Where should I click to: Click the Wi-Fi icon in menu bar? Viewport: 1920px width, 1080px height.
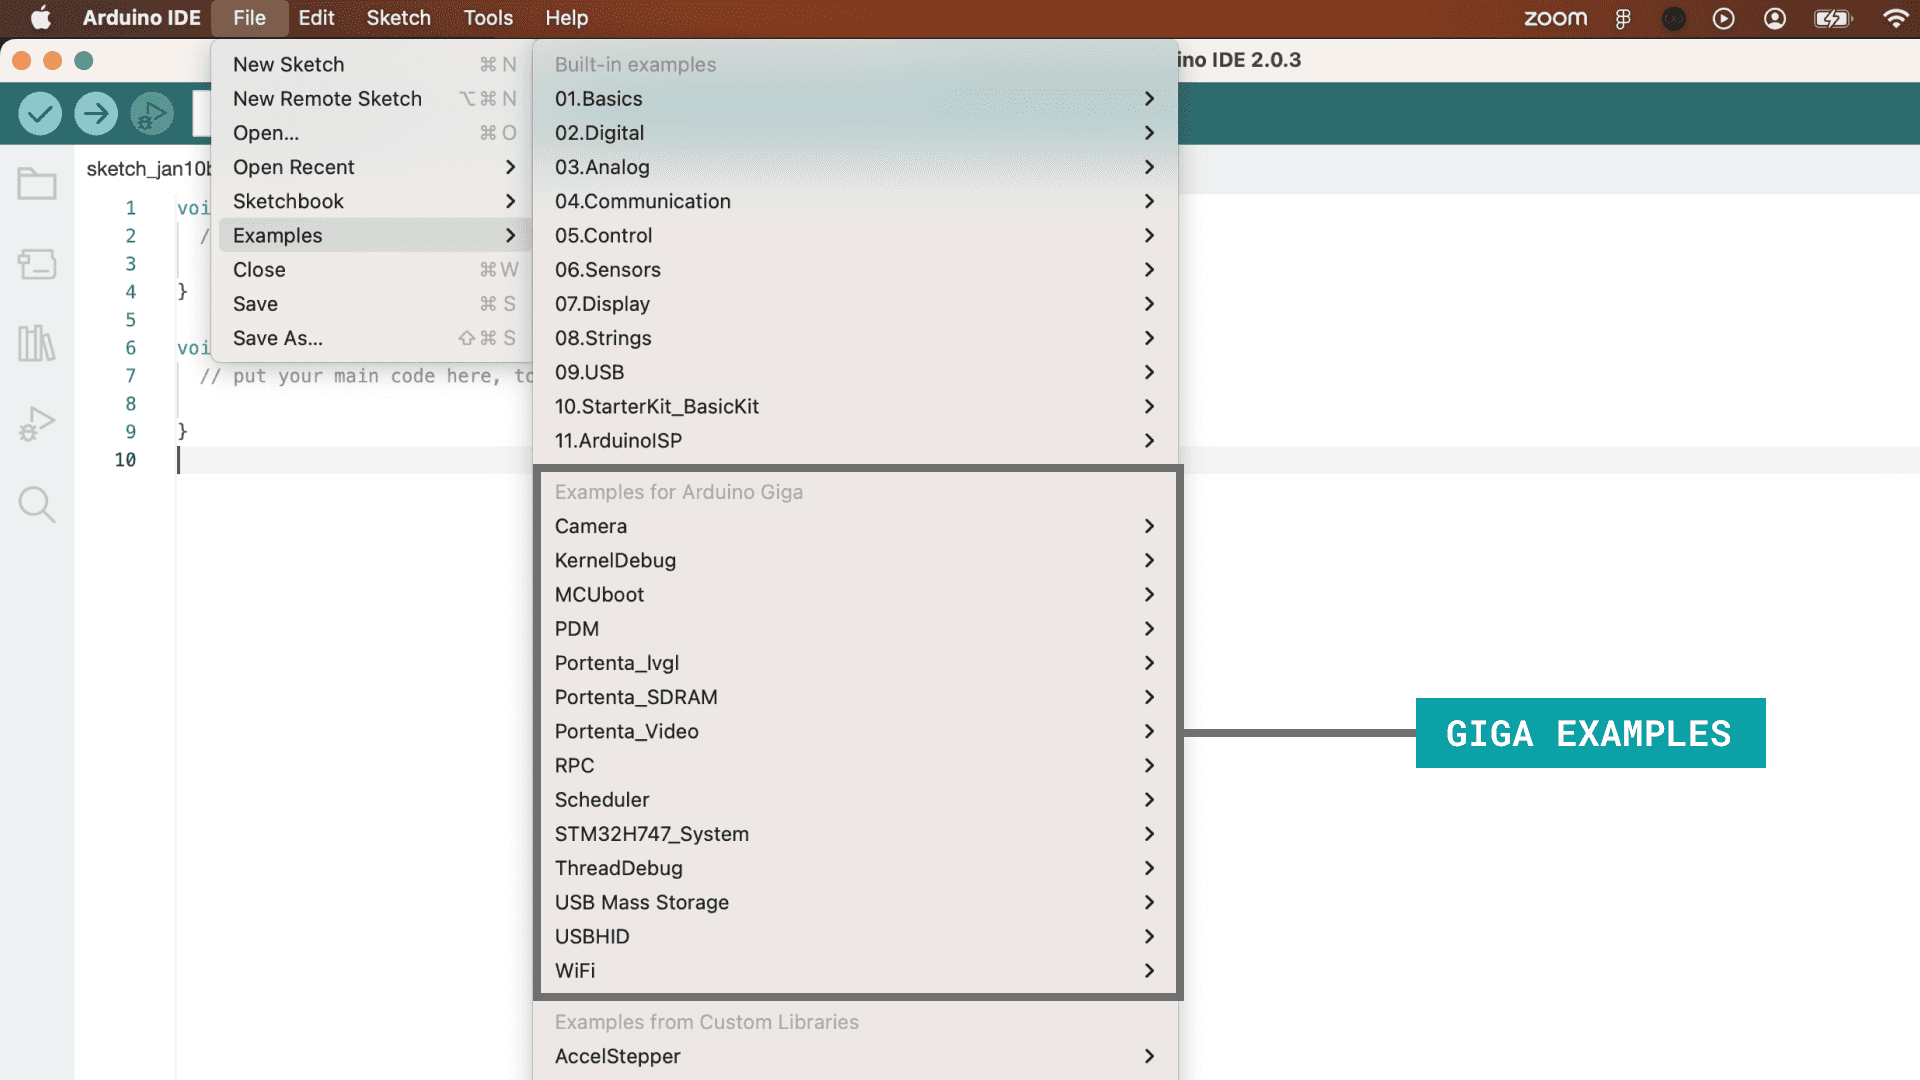point(1895,18)
